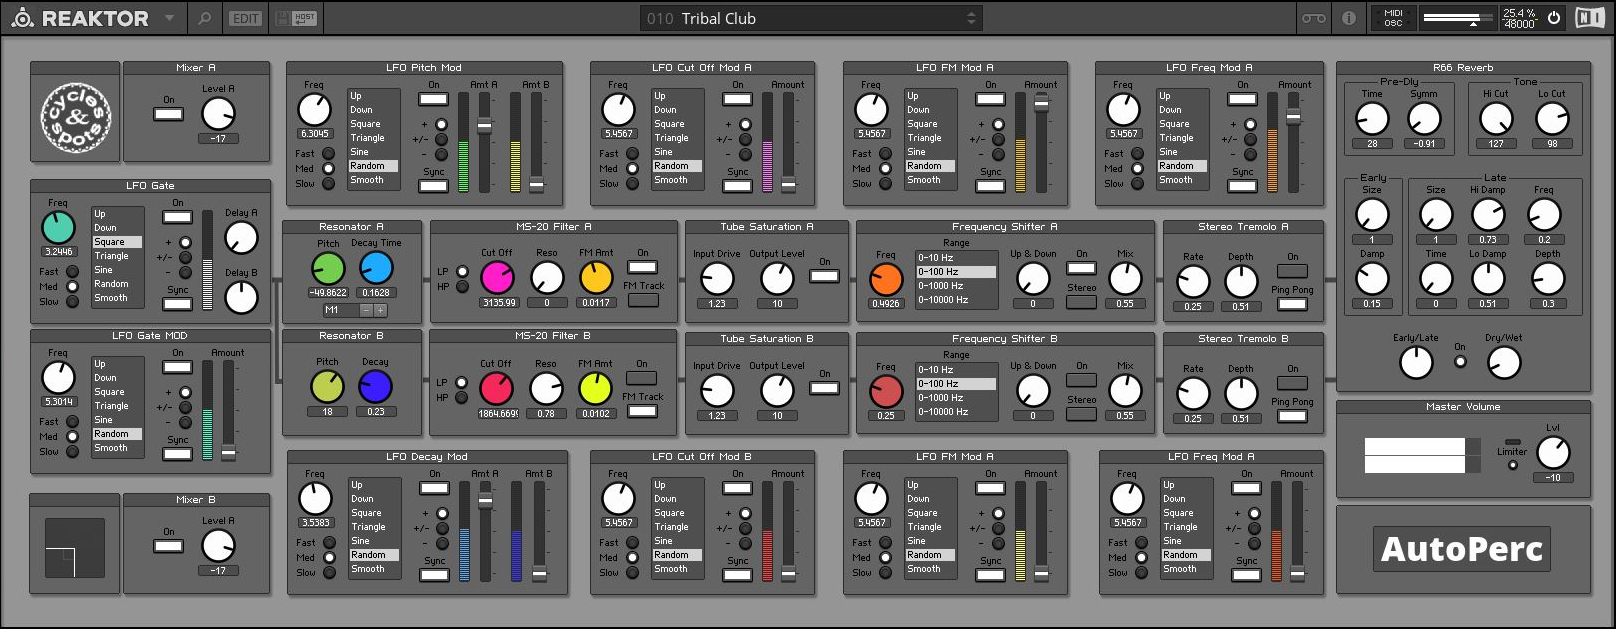Screen dimensions: 1616x629
Task: Click the Lvl knob in Master Volume
Action: coord(1553,454)
